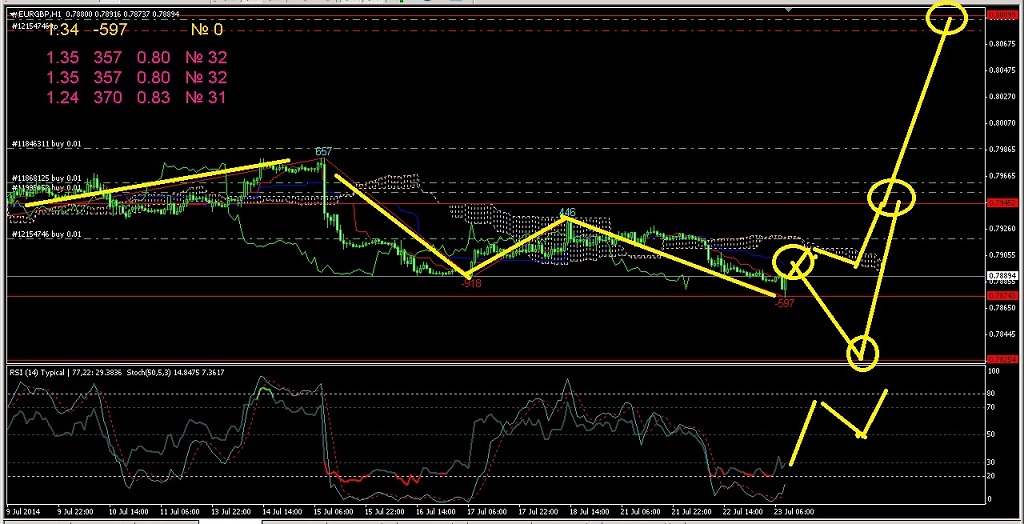Click the red price level tag 0.79452

(x=1002, y=203)
